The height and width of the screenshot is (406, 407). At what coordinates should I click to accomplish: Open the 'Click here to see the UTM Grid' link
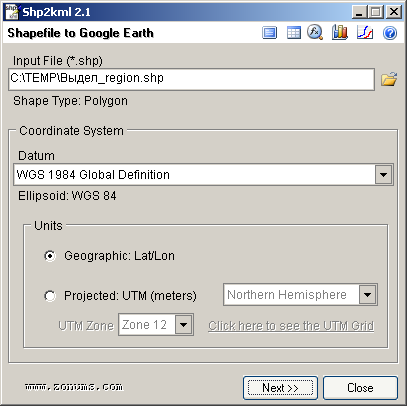click(291, 326)
